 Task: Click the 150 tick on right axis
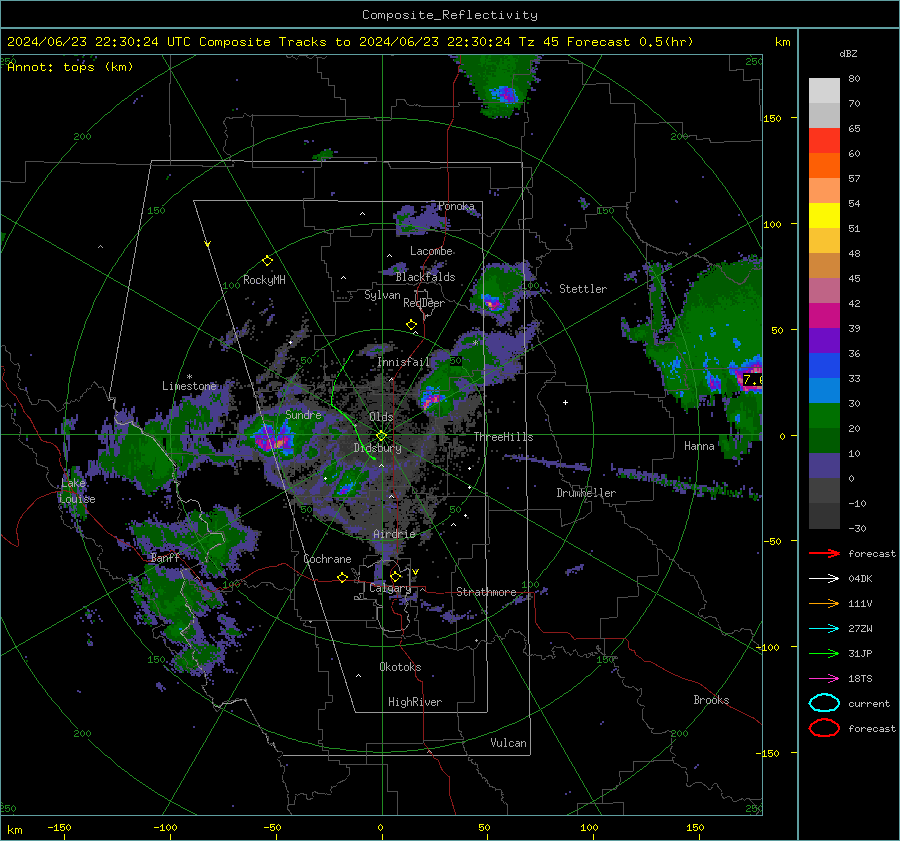point(772,118)
